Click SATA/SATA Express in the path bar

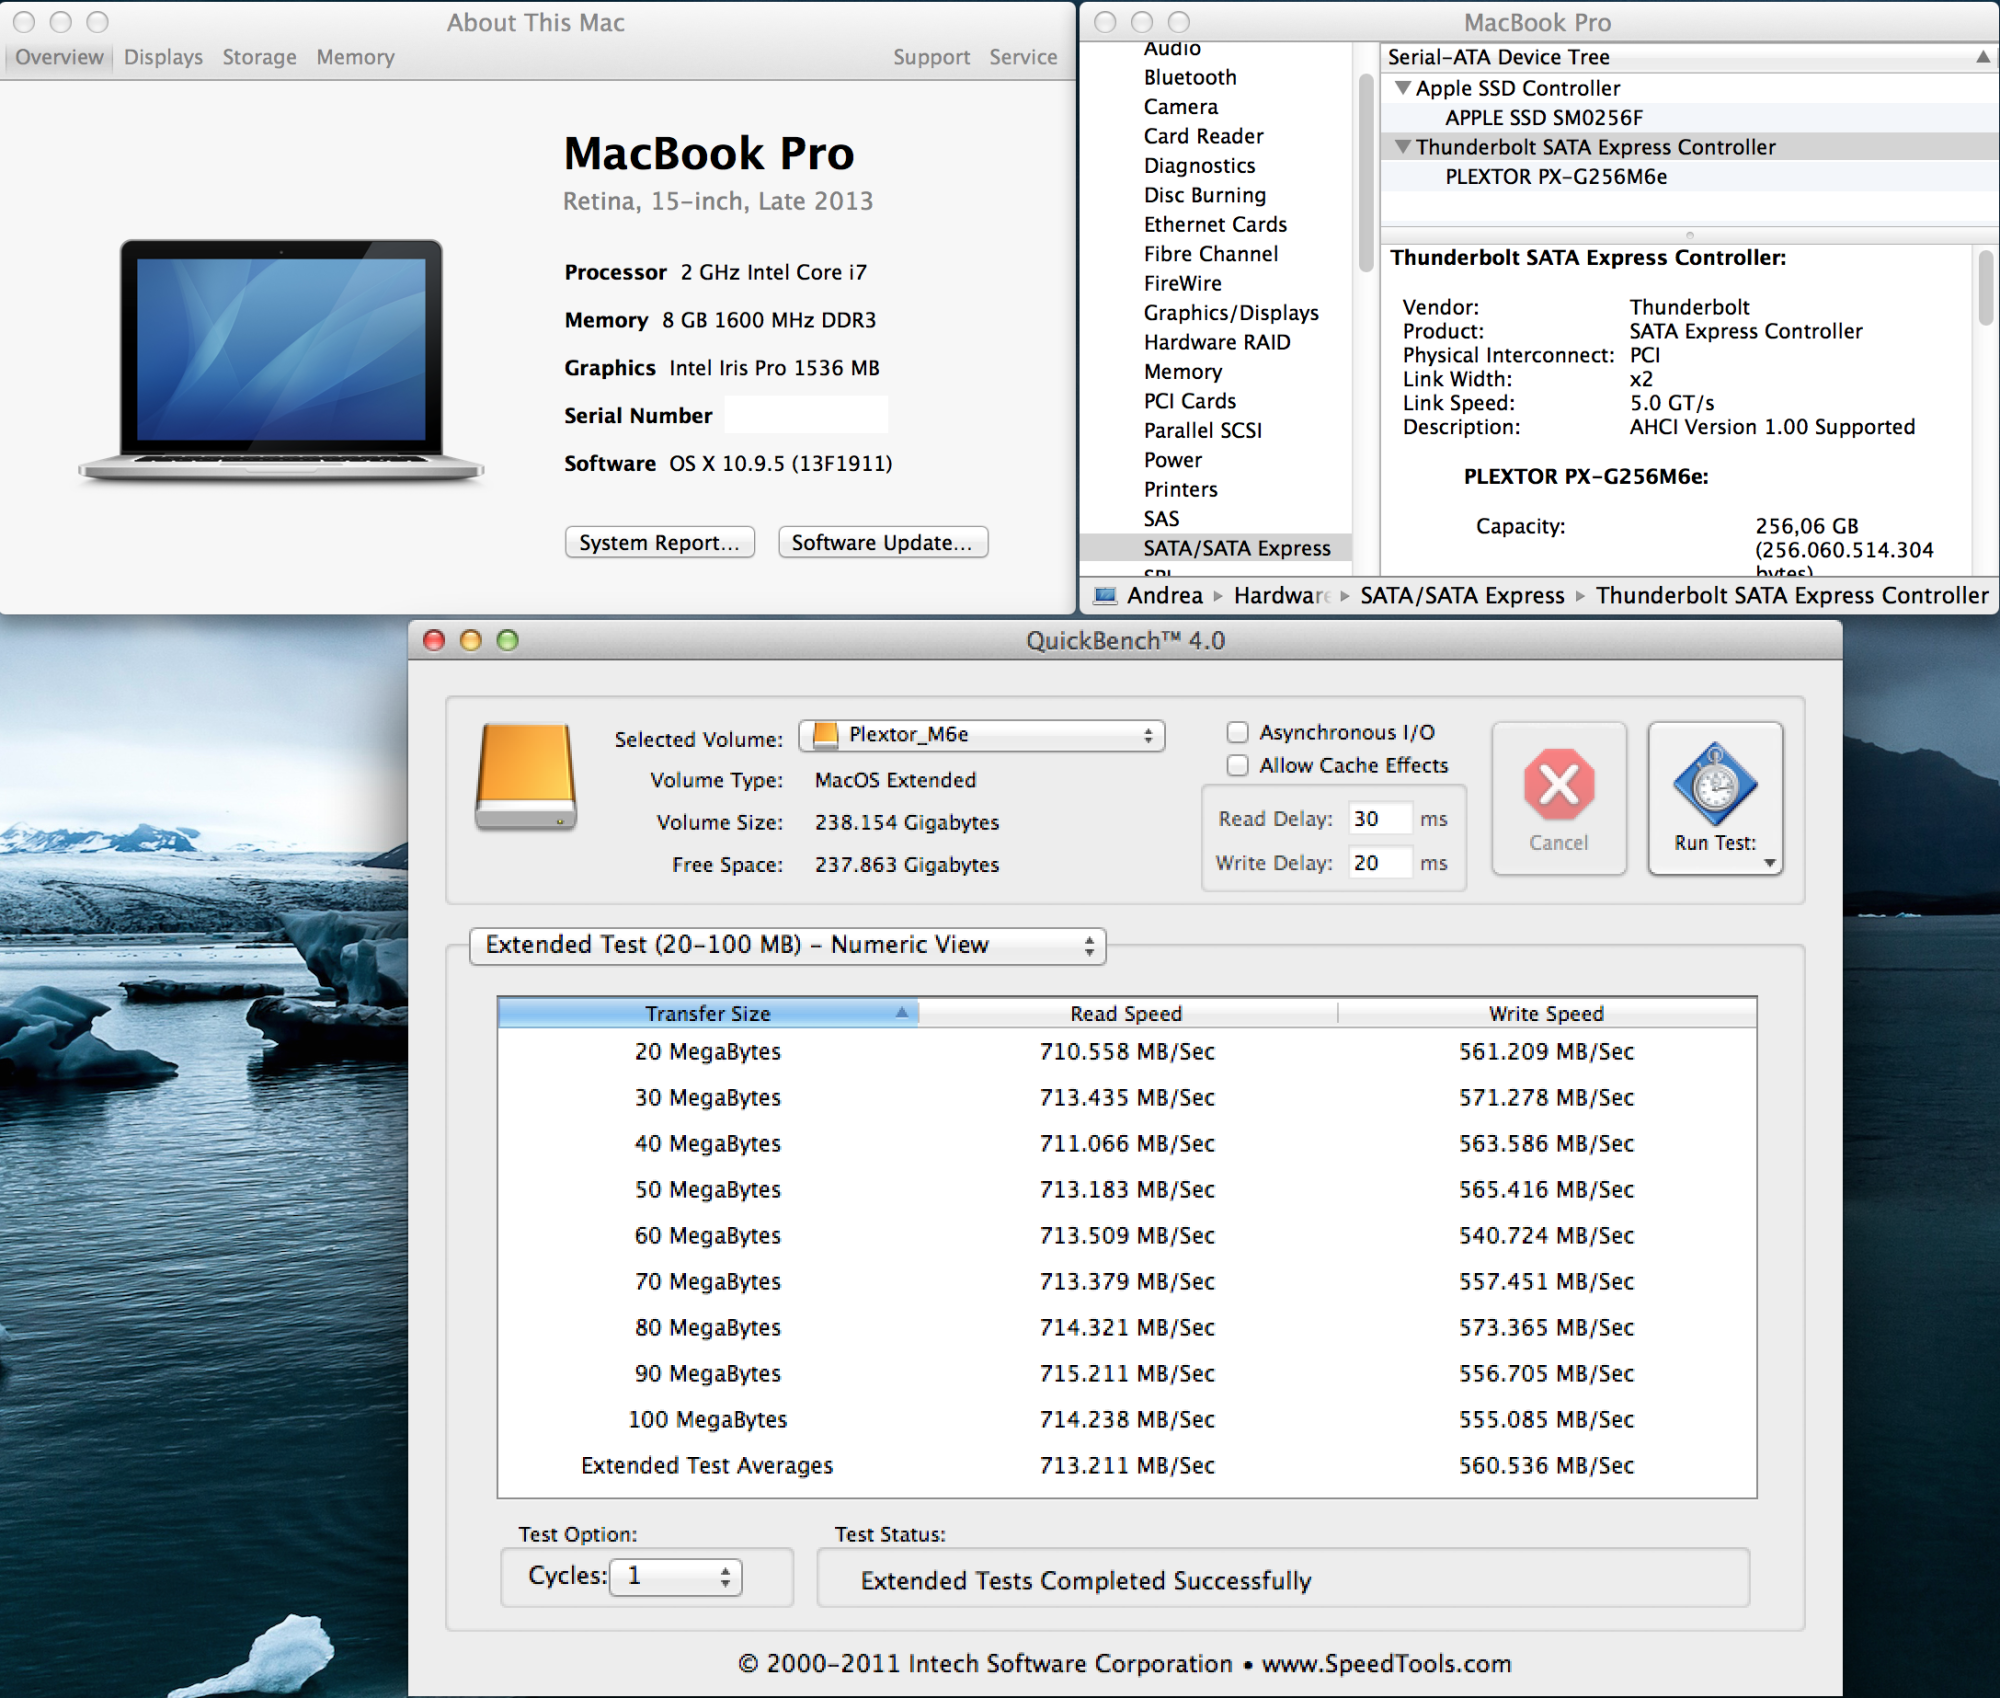1462,596
